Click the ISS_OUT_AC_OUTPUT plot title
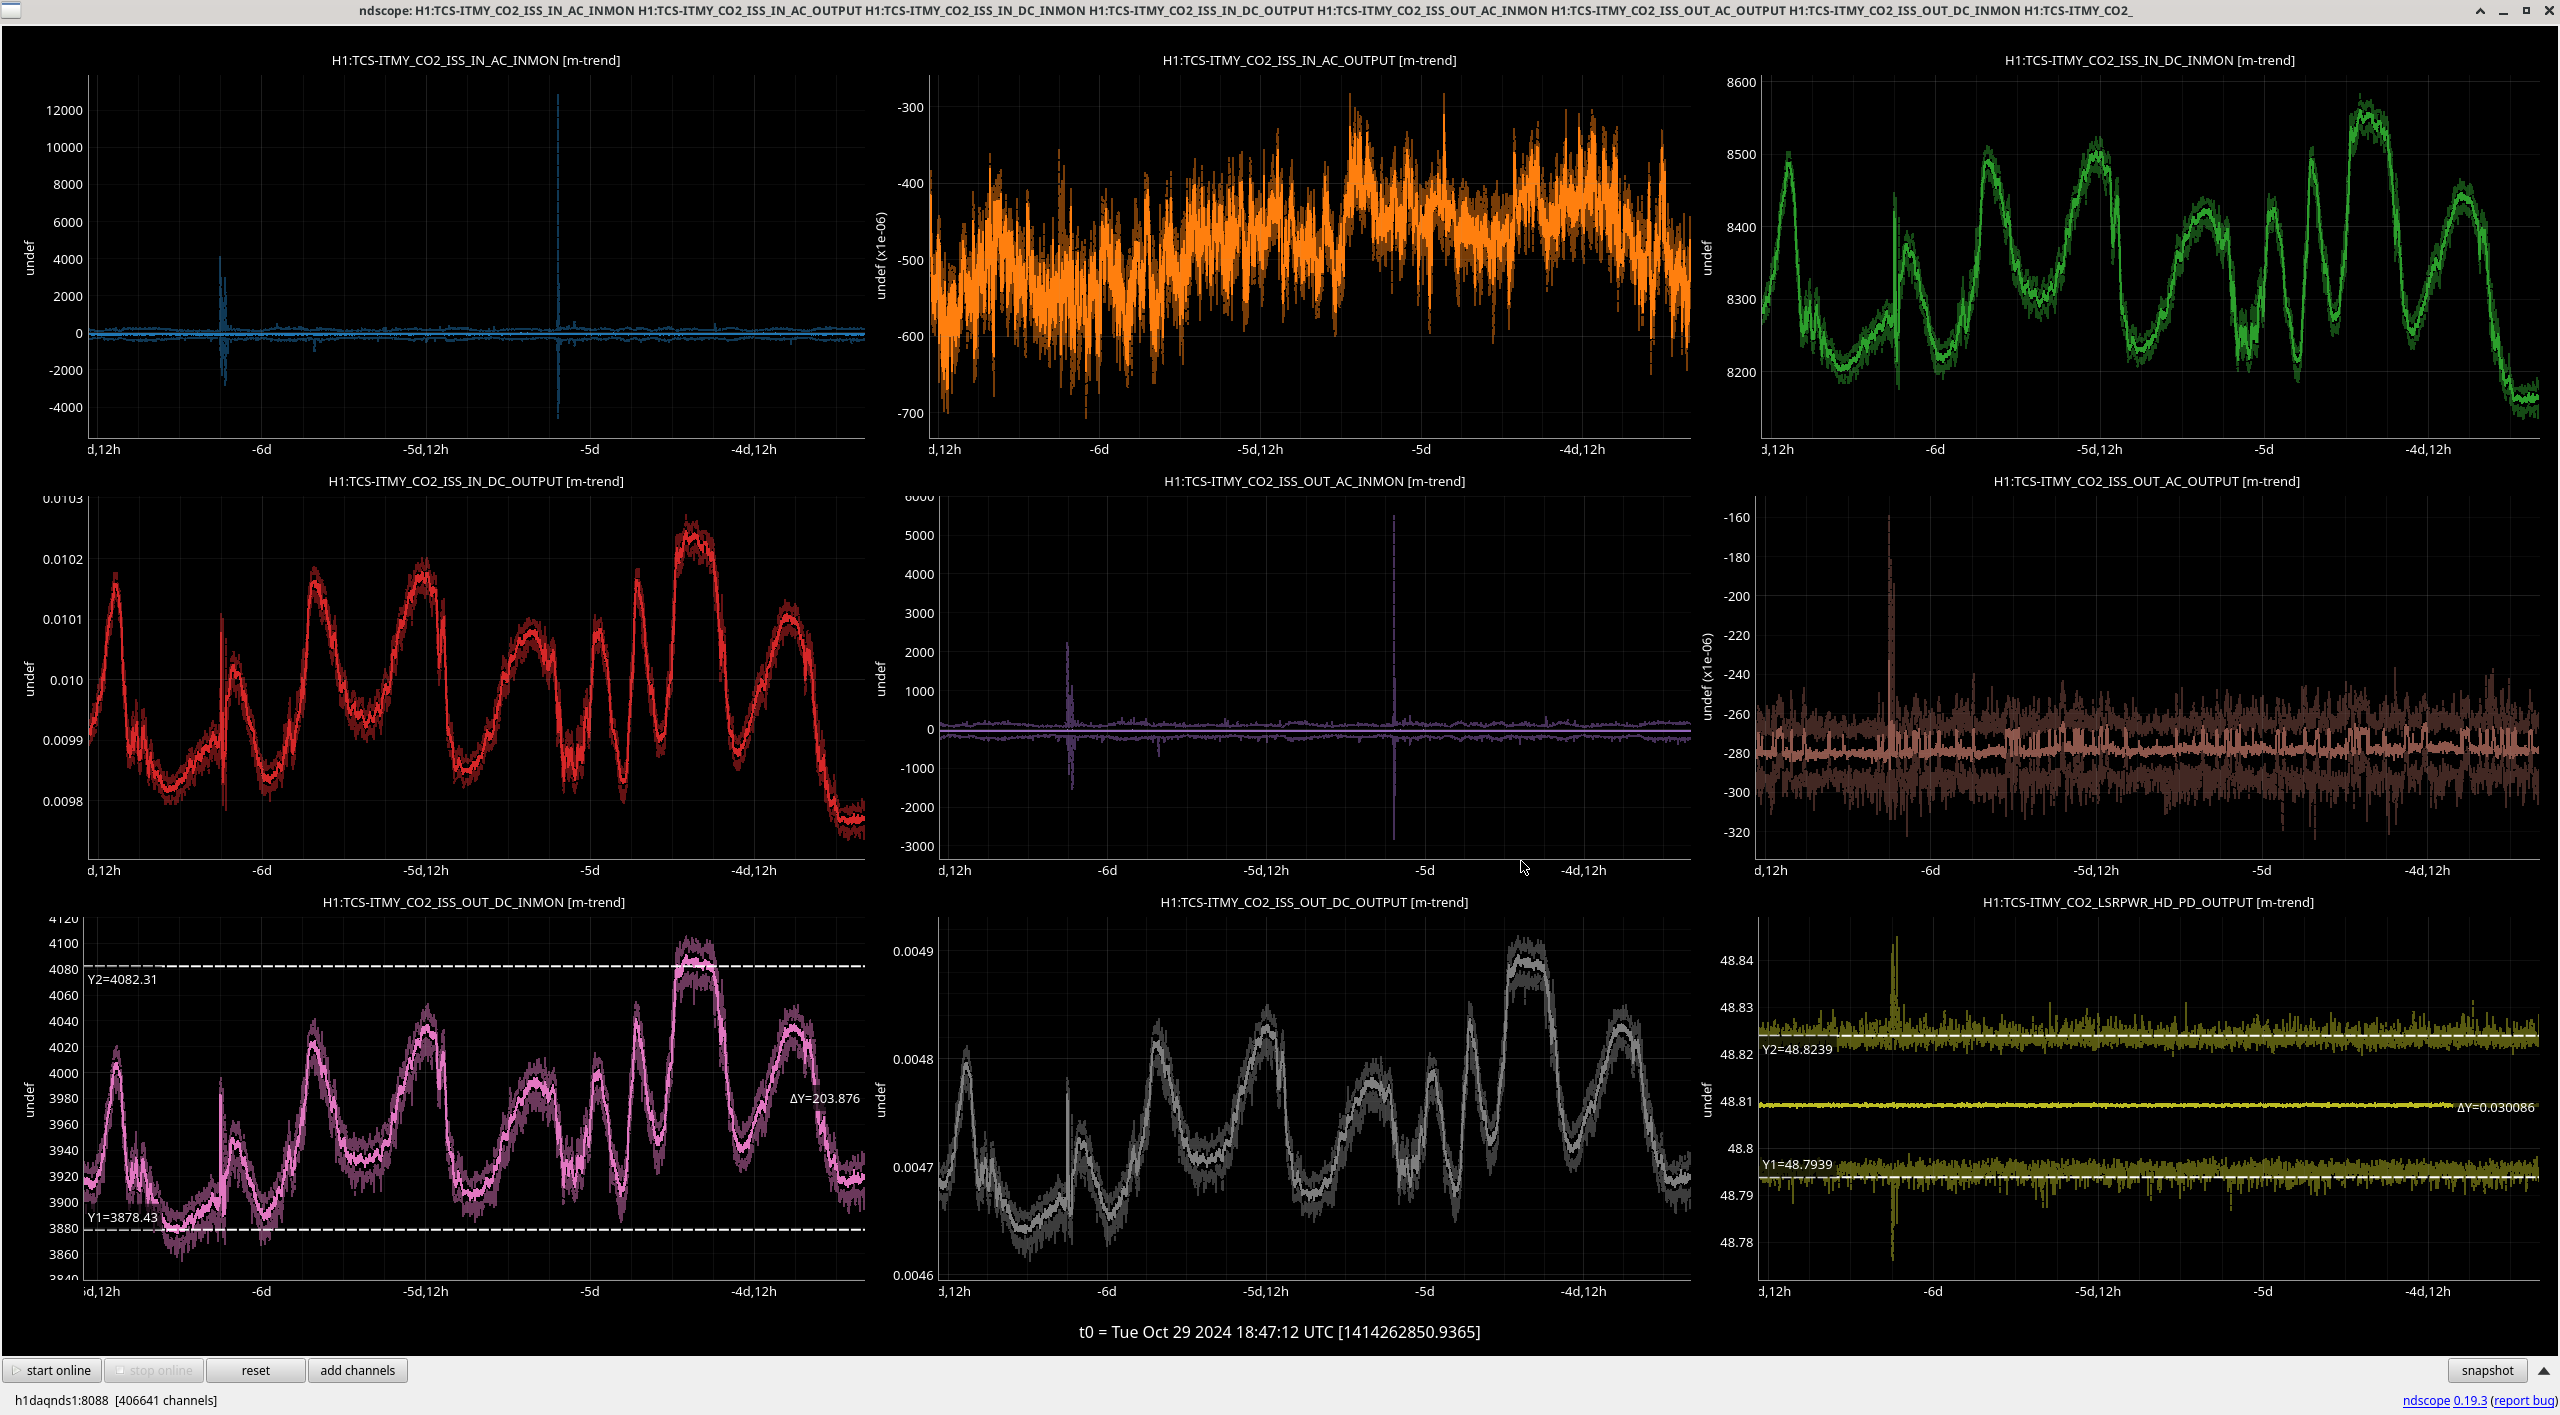The image size is (2560, 1415). pyautogui.click(x=2146, y=481)
